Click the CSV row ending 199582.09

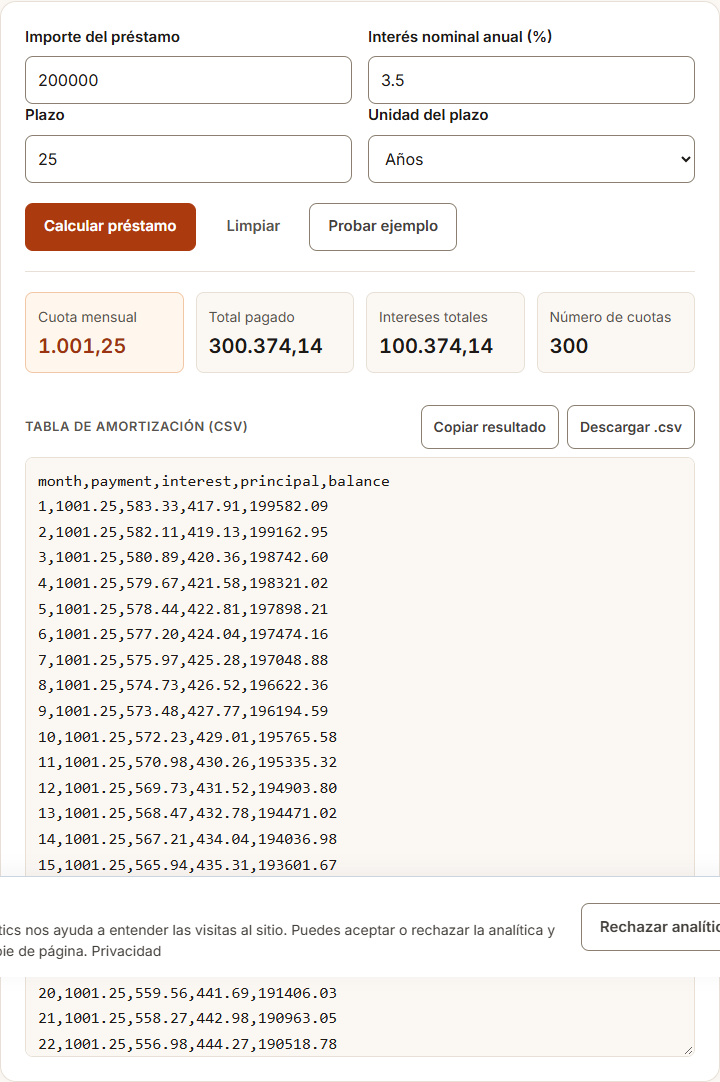[x=183, y=506]
